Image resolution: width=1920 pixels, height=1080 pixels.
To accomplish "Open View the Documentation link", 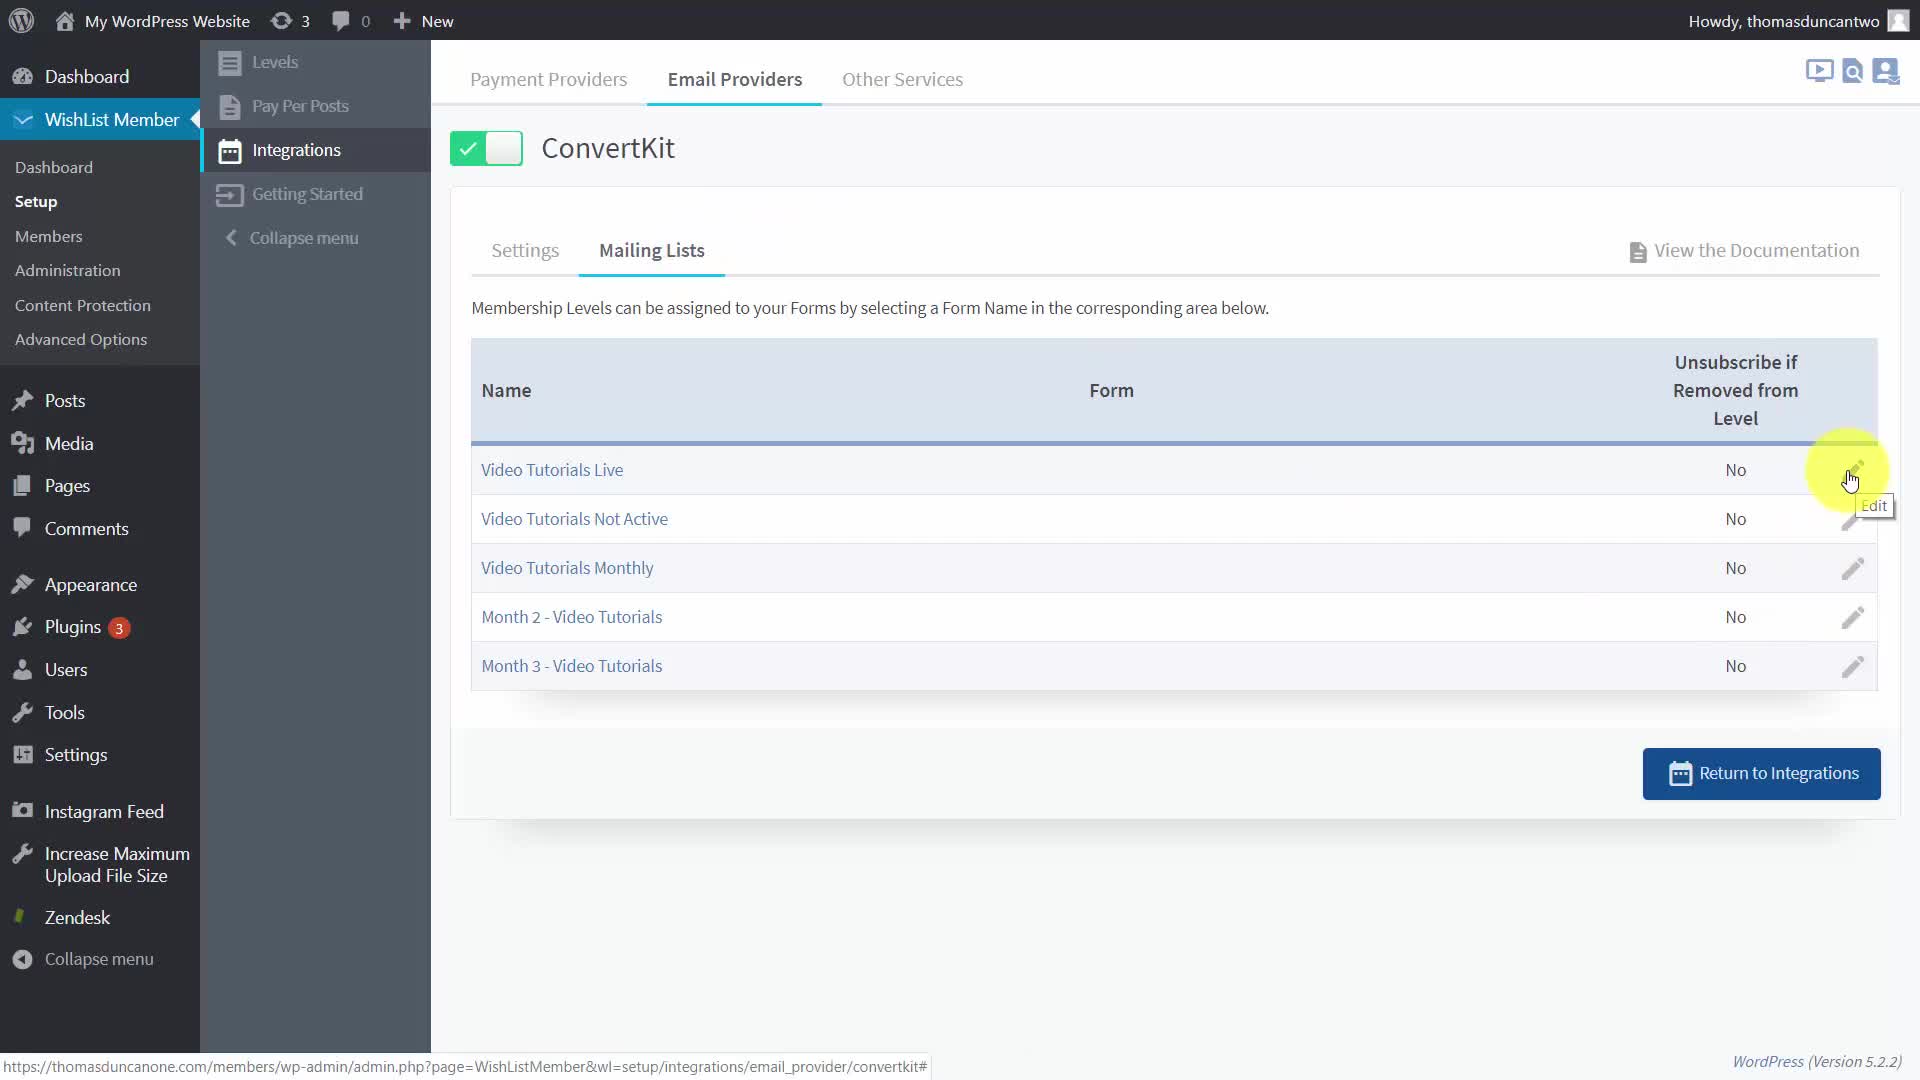I will [x=1744, y=251].
